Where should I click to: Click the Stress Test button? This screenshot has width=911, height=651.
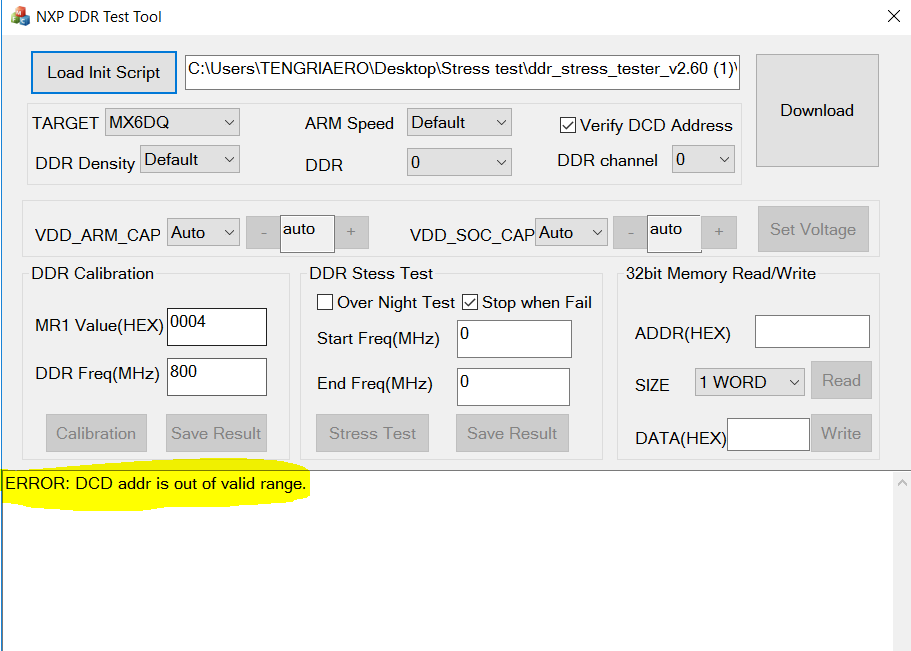tap(372, 433)
